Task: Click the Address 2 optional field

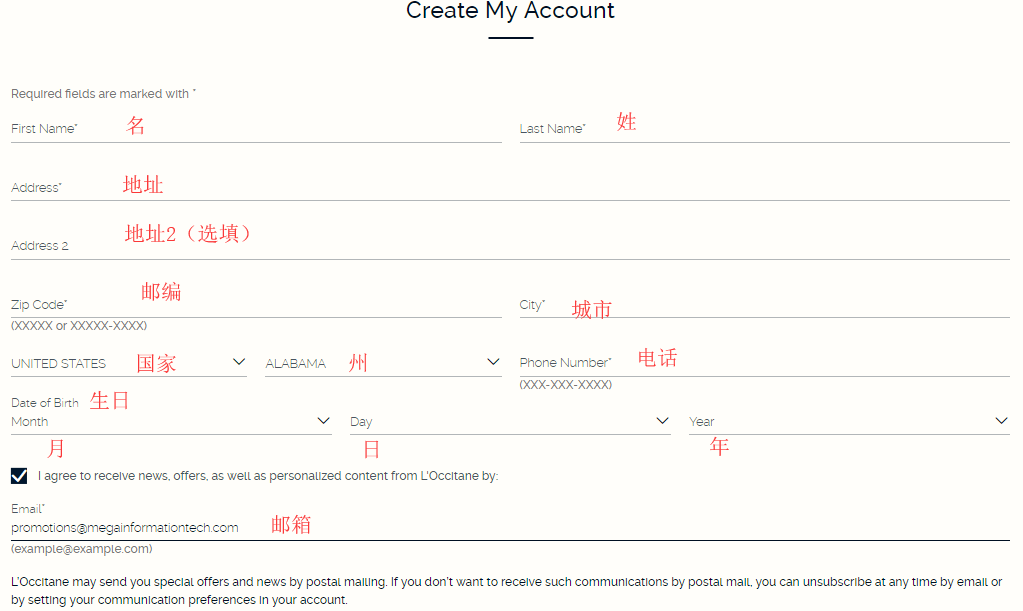Action: point(510,246)
